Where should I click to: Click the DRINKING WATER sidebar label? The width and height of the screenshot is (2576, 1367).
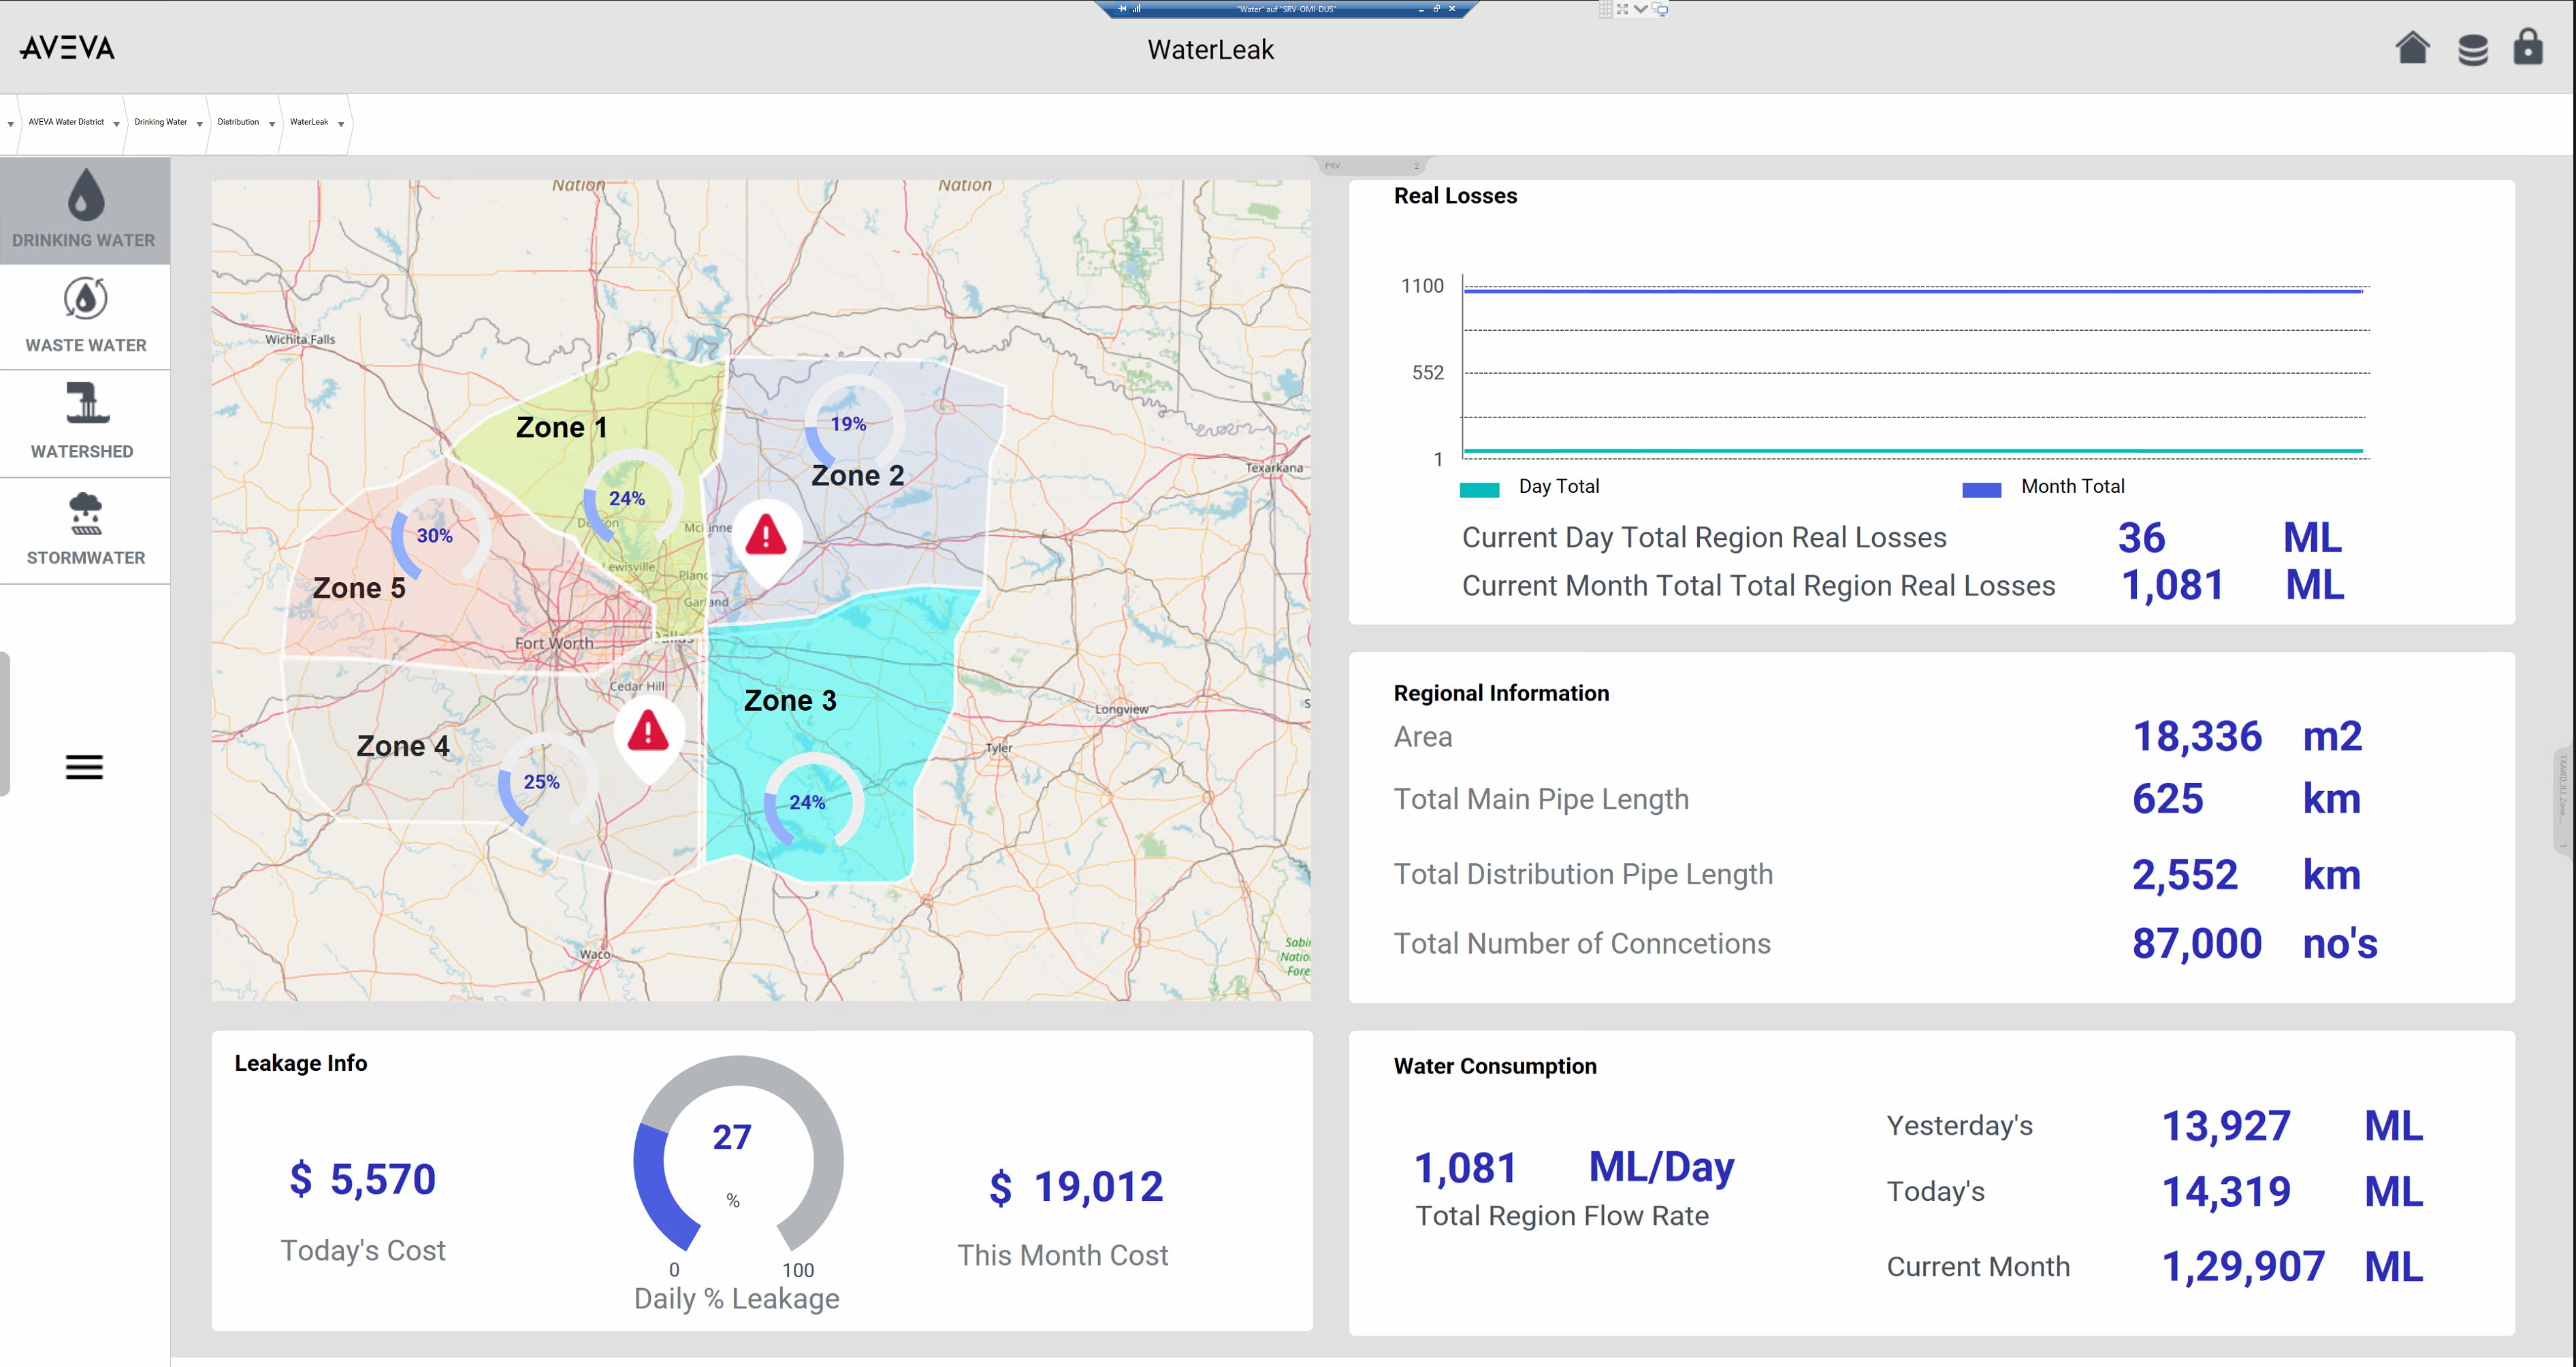(84, 240)
